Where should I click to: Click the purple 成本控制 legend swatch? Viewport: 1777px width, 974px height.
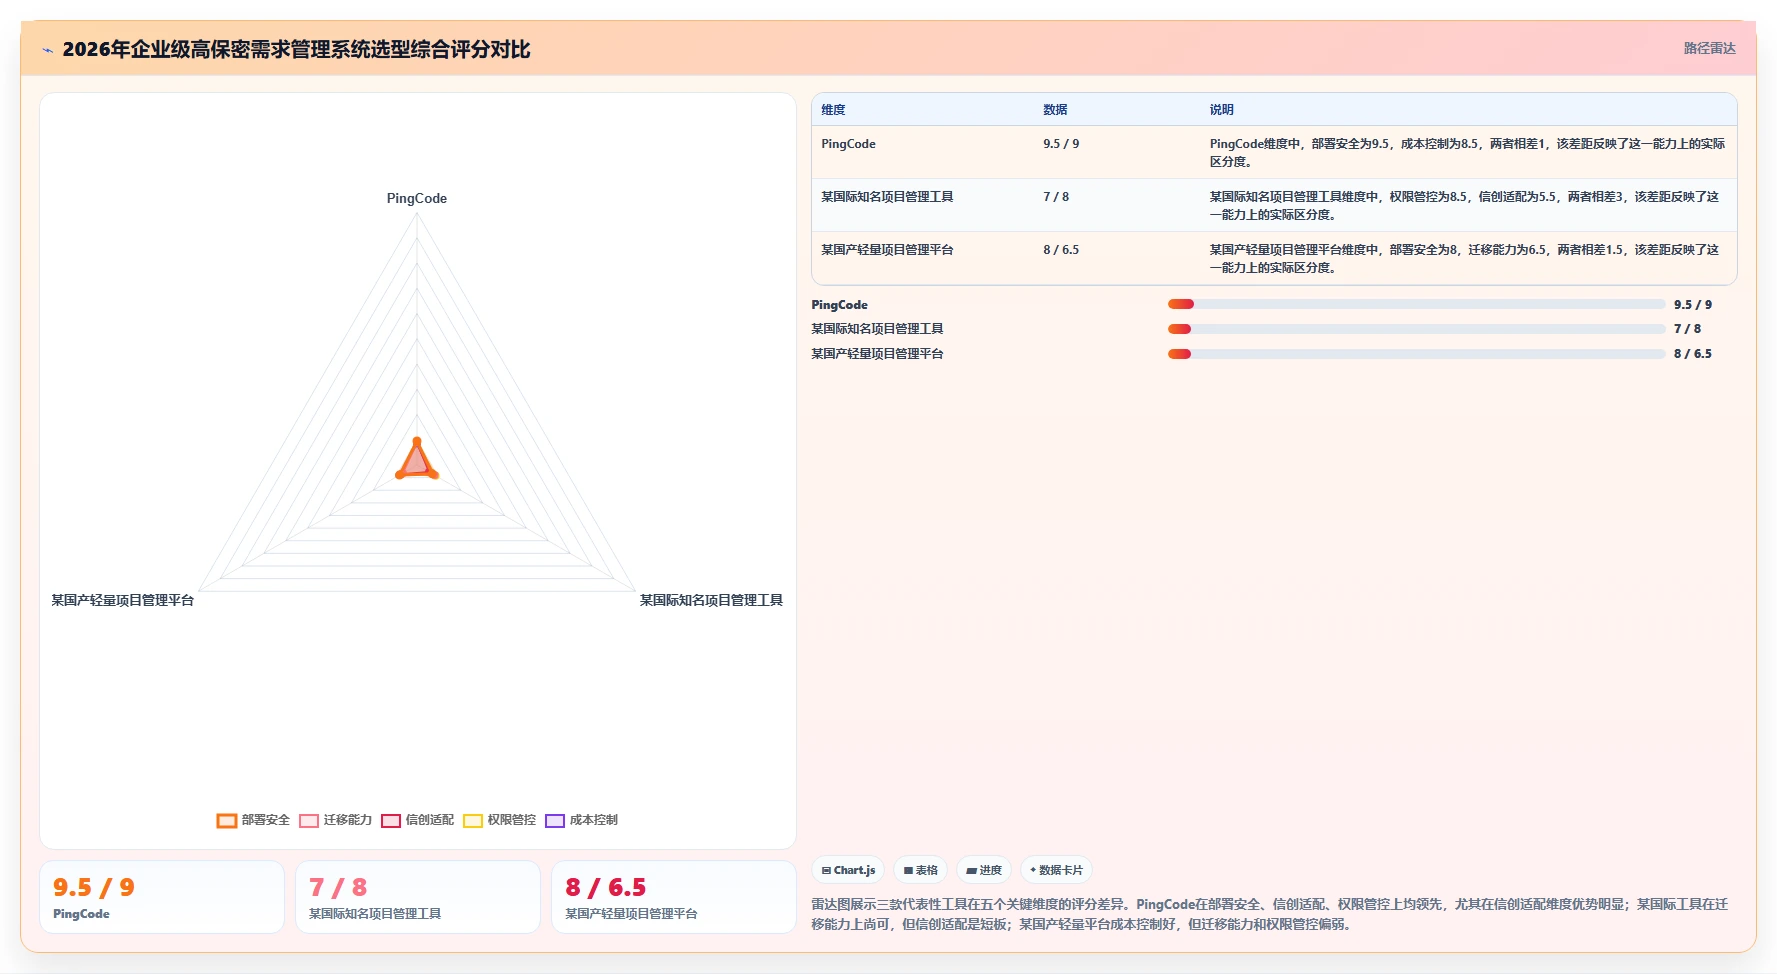click(x=555, y=821)
